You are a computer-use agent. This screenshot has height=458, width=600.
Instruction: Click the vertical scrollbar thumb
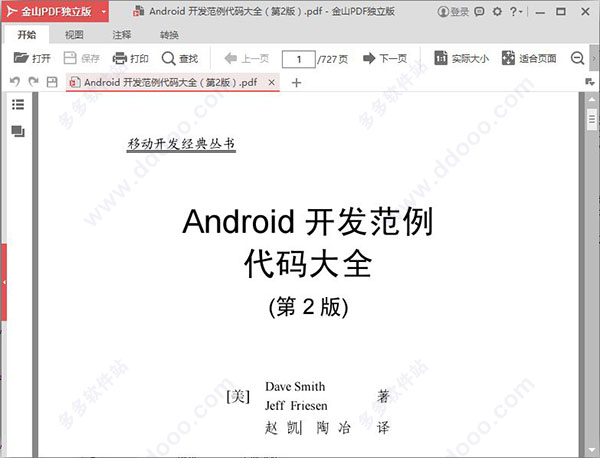[592, 119]
